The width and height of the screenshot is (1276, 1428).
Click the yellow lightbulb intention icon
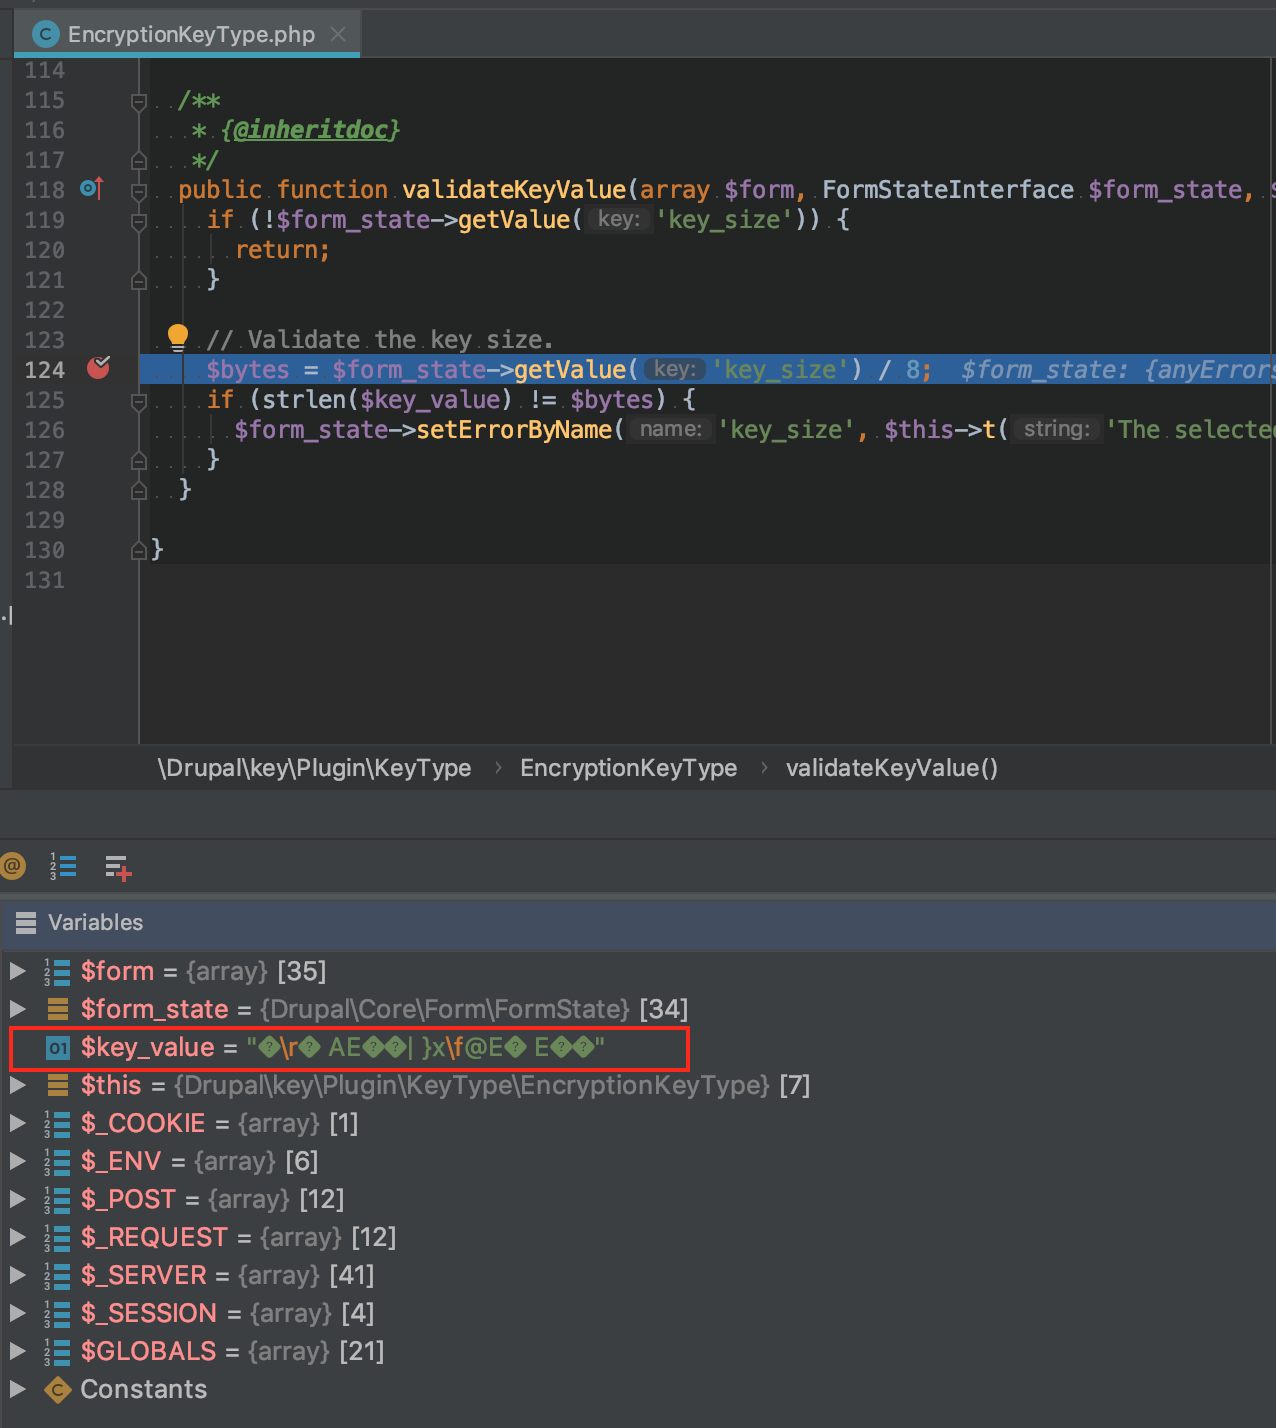point(177,337)
